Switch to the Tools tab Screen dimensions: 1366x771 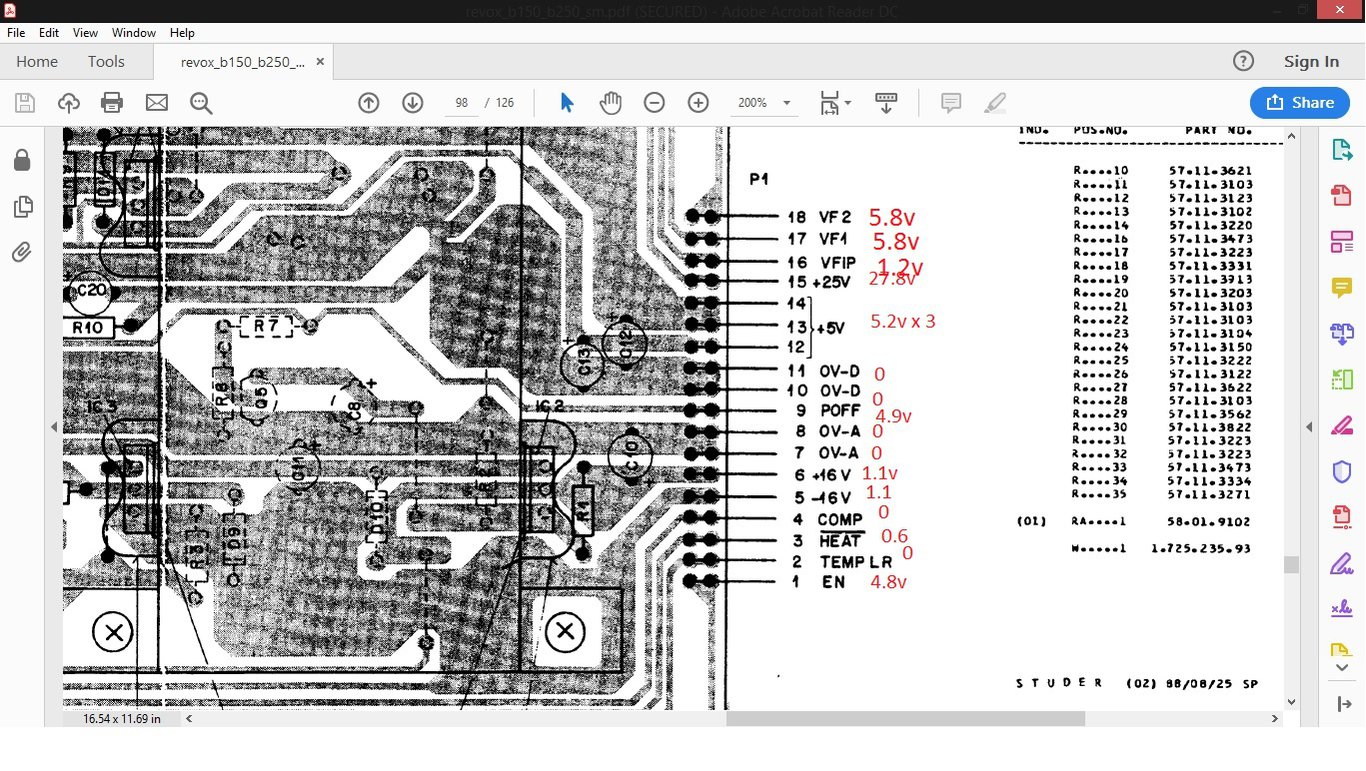[x=106, y=62]
